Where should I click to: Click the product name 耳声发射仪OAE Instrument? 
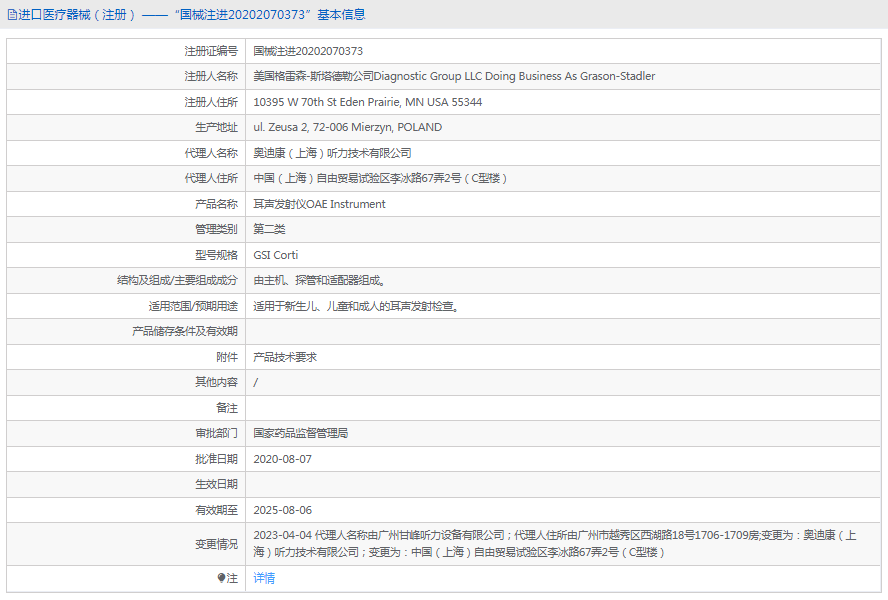tap(319, 204)
